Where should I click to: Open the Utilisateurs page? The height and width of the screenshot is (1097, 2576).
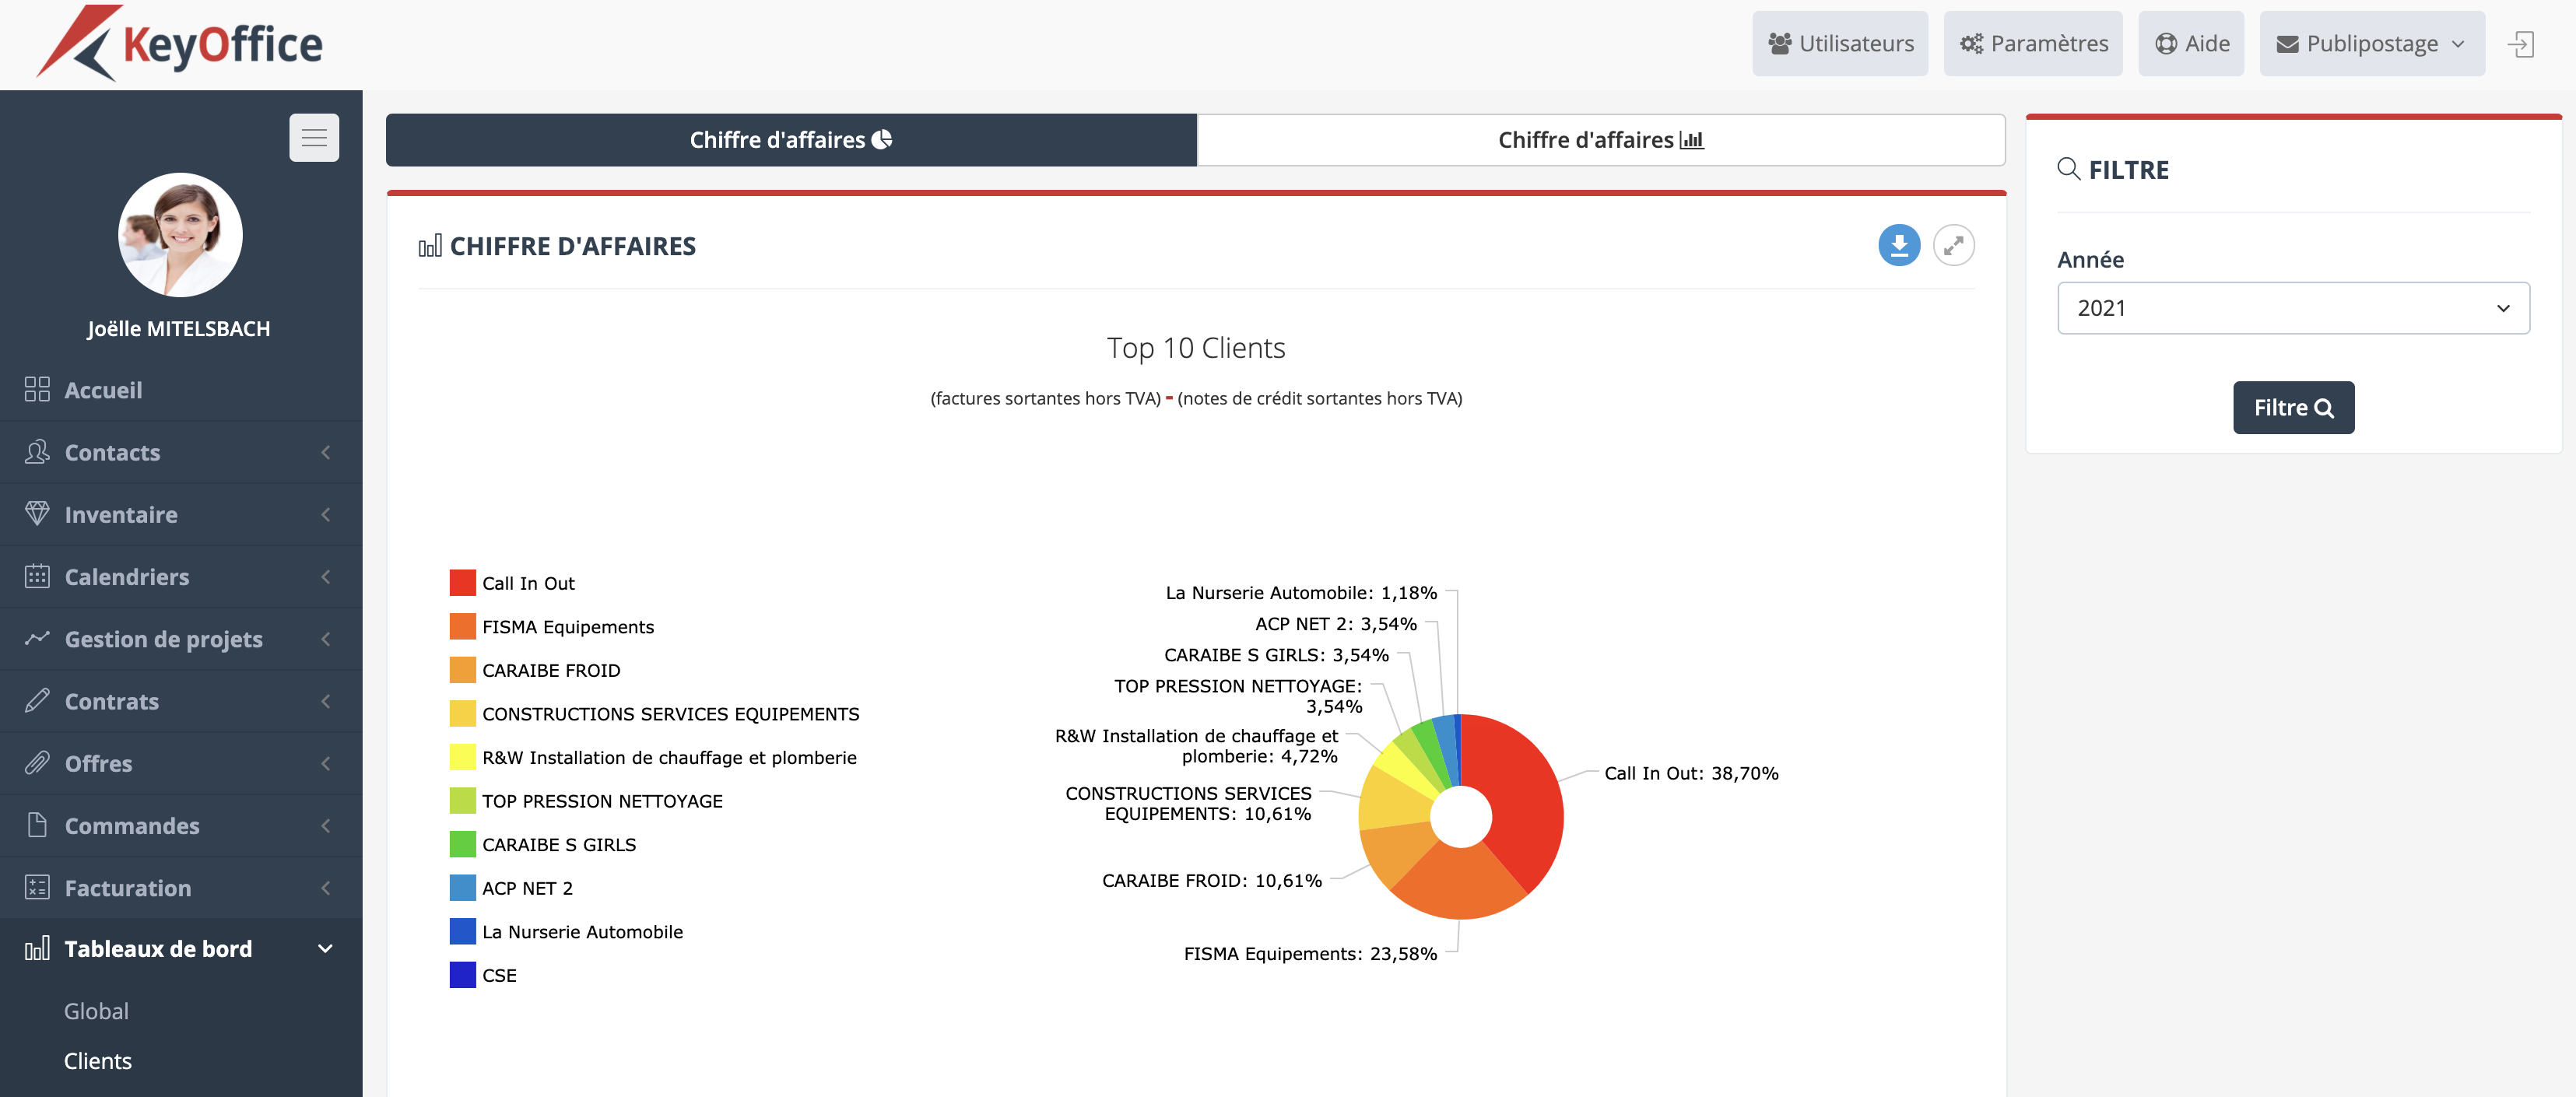tap(1839, 44)
